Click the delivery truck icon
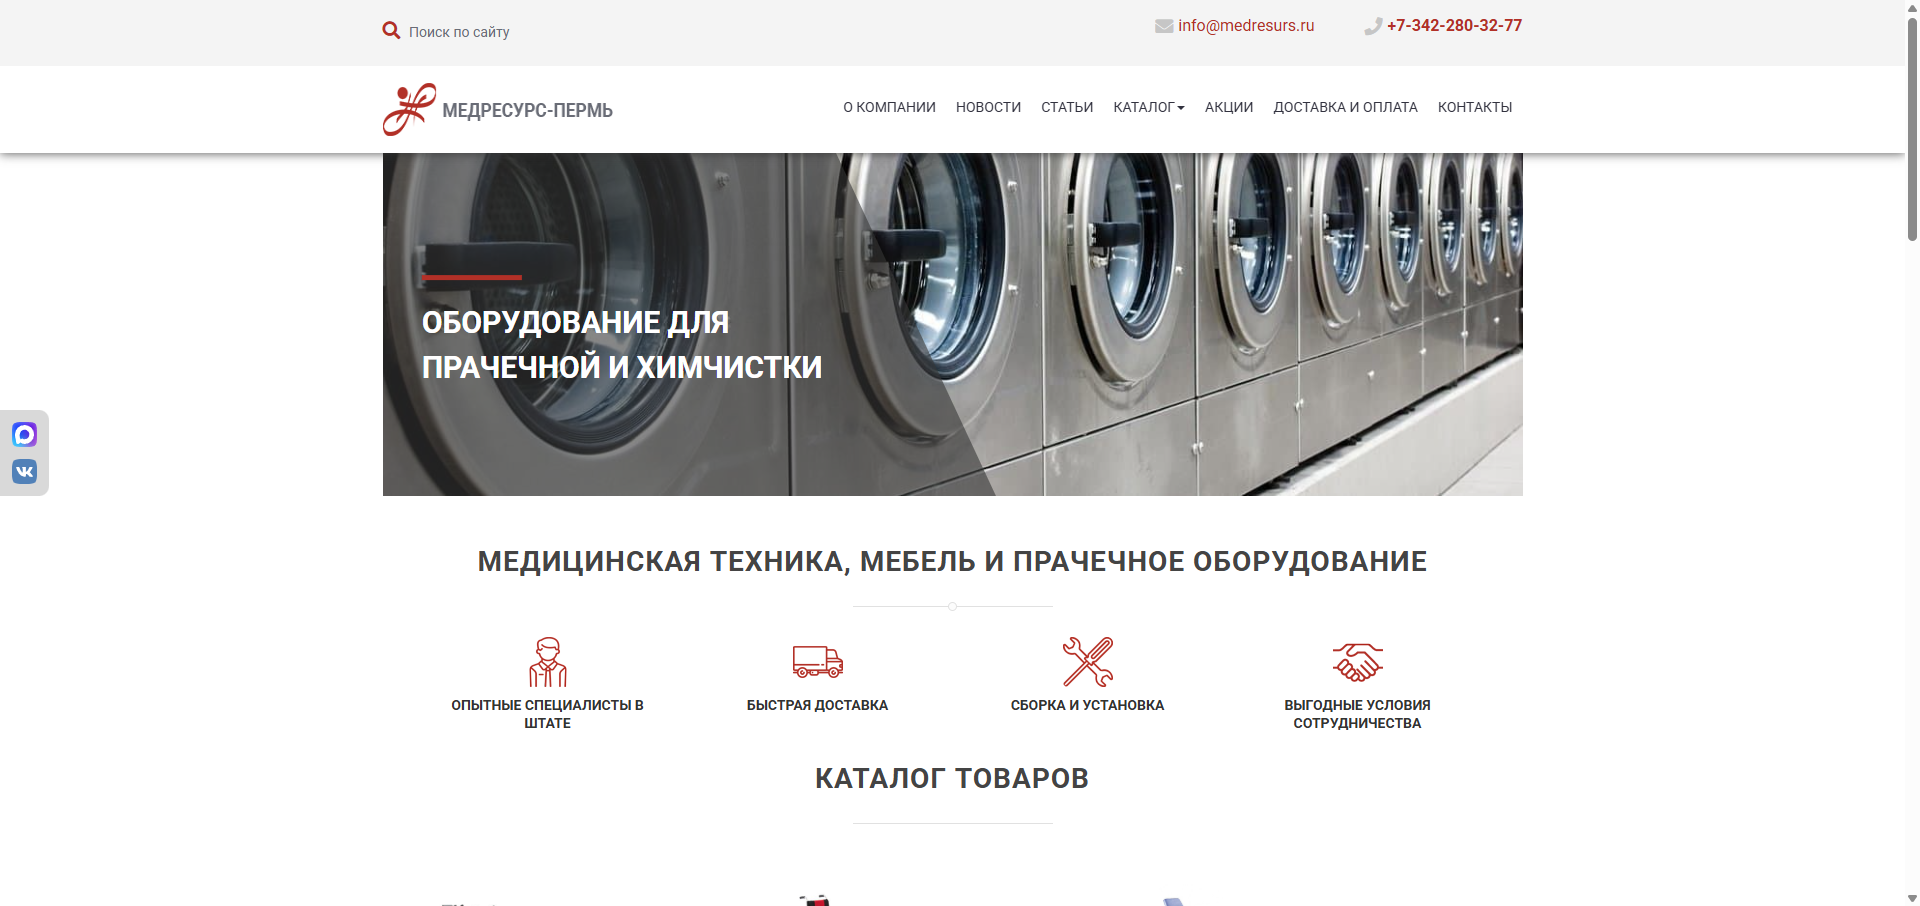The height and width of the screenshot is (906, 1920). pyautogui.click(x=818, y=662)
